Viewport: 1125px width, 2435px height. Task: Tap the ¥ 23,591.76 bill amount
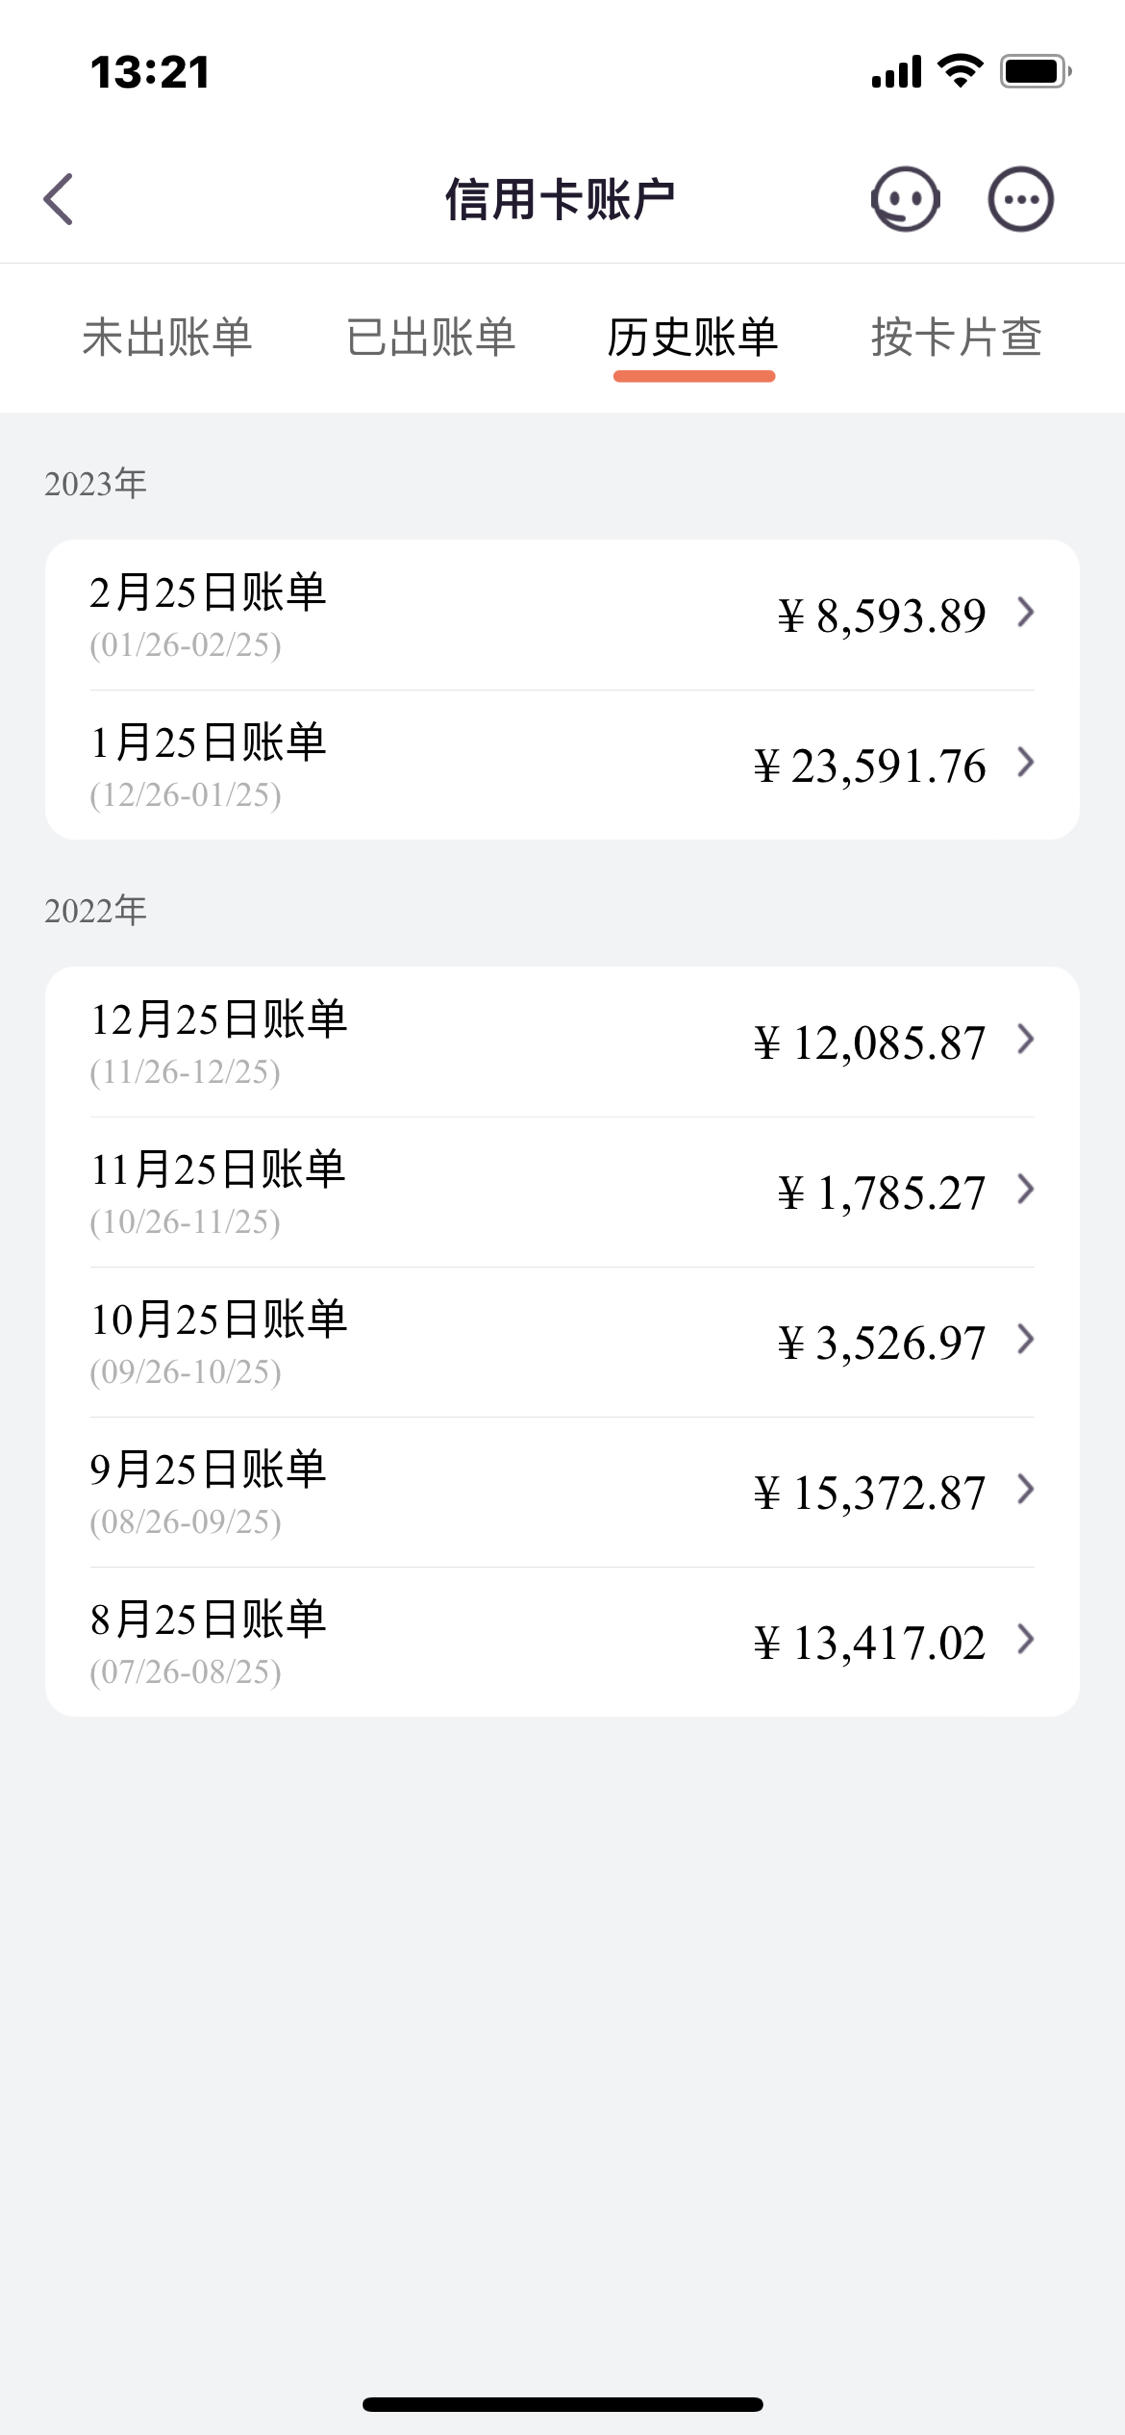[x=870, y=766]
